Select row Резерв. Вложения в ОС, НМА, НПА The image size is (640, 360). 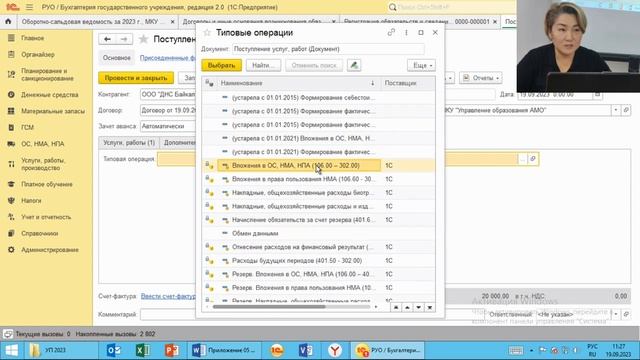tap(318, 274)
